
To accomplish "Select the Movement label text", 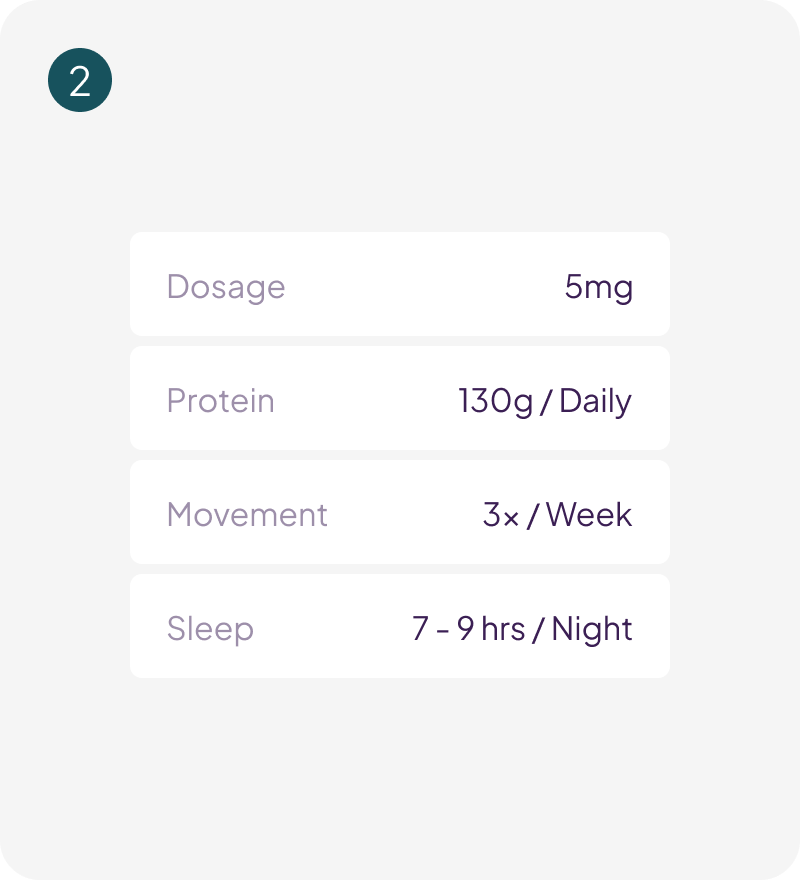I will (x=247, y=515).
